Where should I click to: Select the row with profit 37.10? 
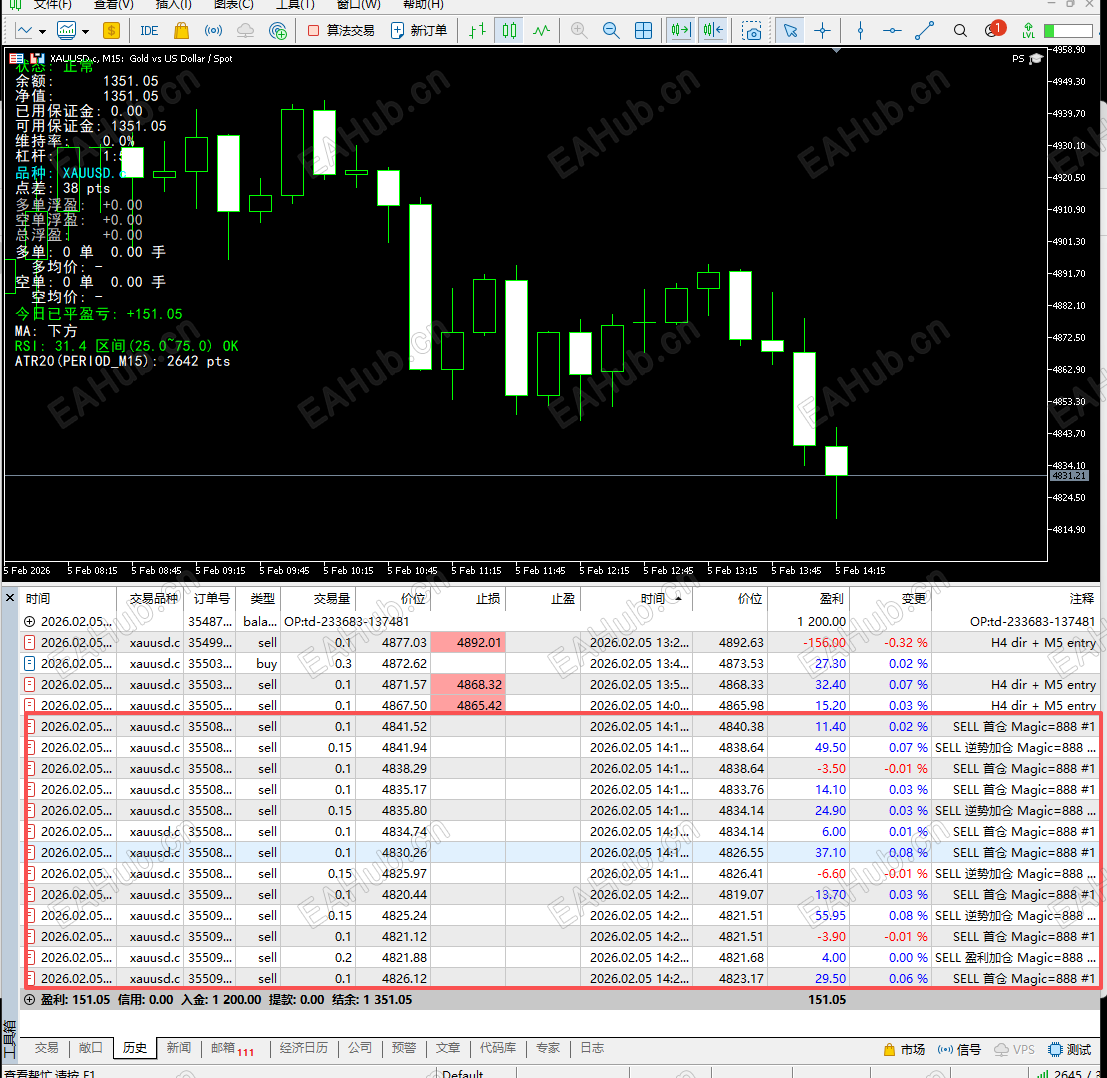[x=561, y=853]
